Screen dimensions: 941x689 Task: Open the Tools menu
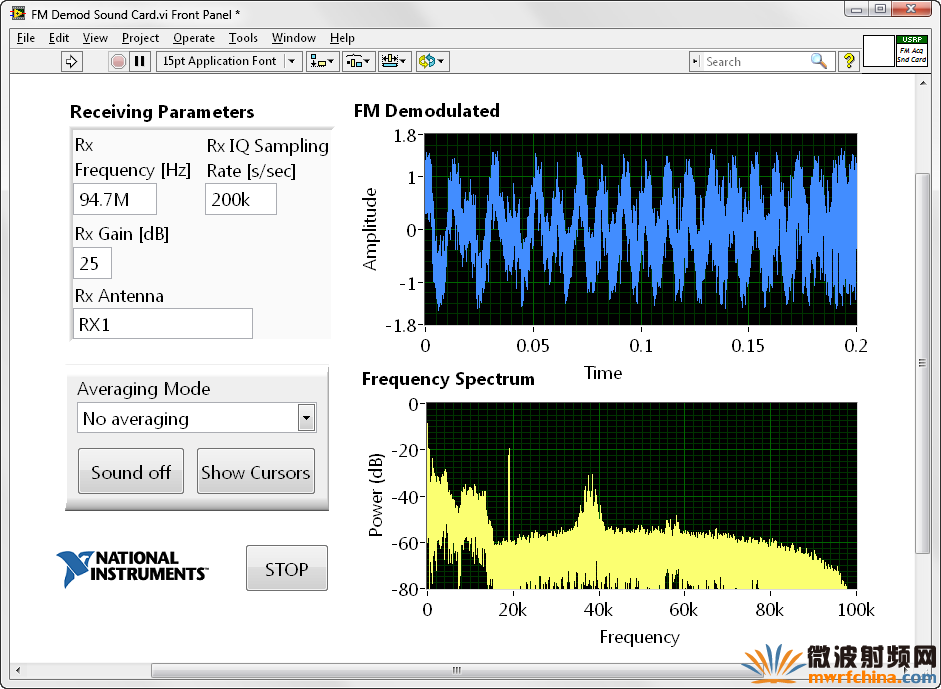(x=243, y=38)
